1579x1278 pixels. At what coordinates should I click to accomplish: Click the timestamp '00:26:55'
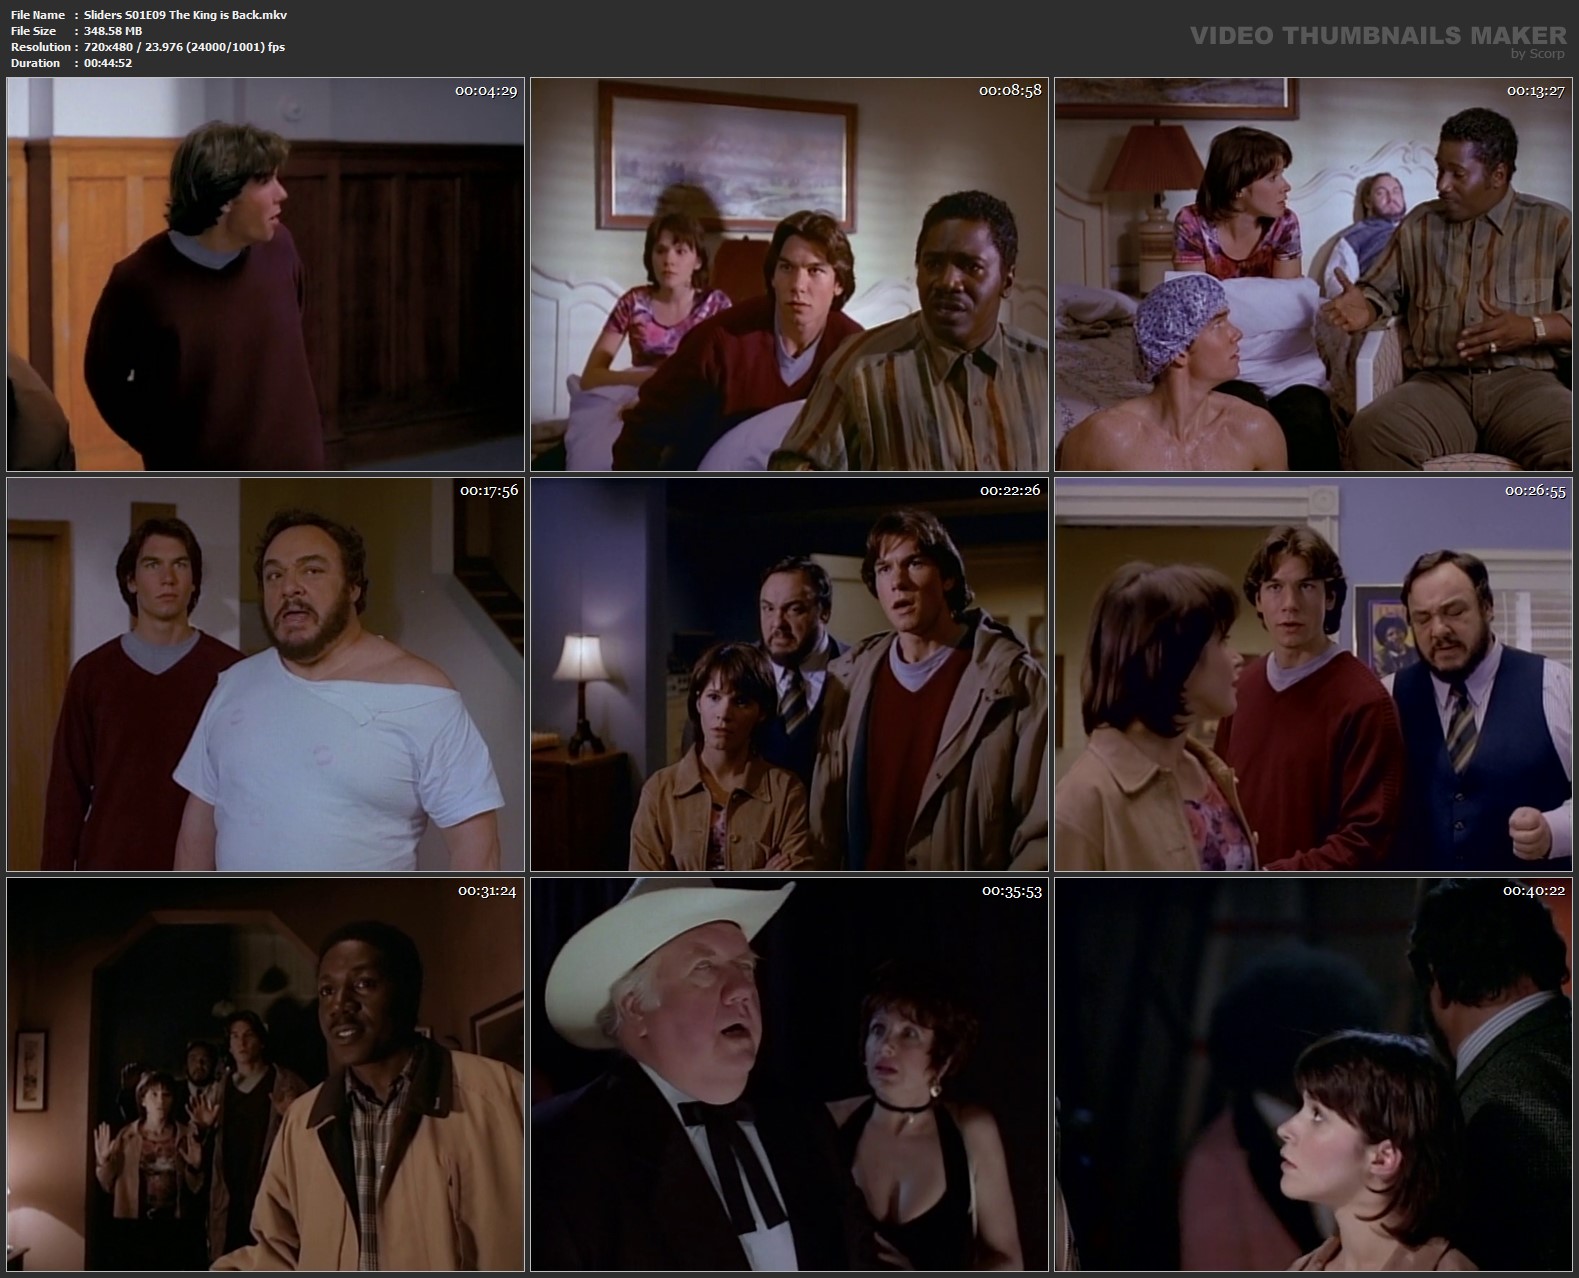(1535, 491)
